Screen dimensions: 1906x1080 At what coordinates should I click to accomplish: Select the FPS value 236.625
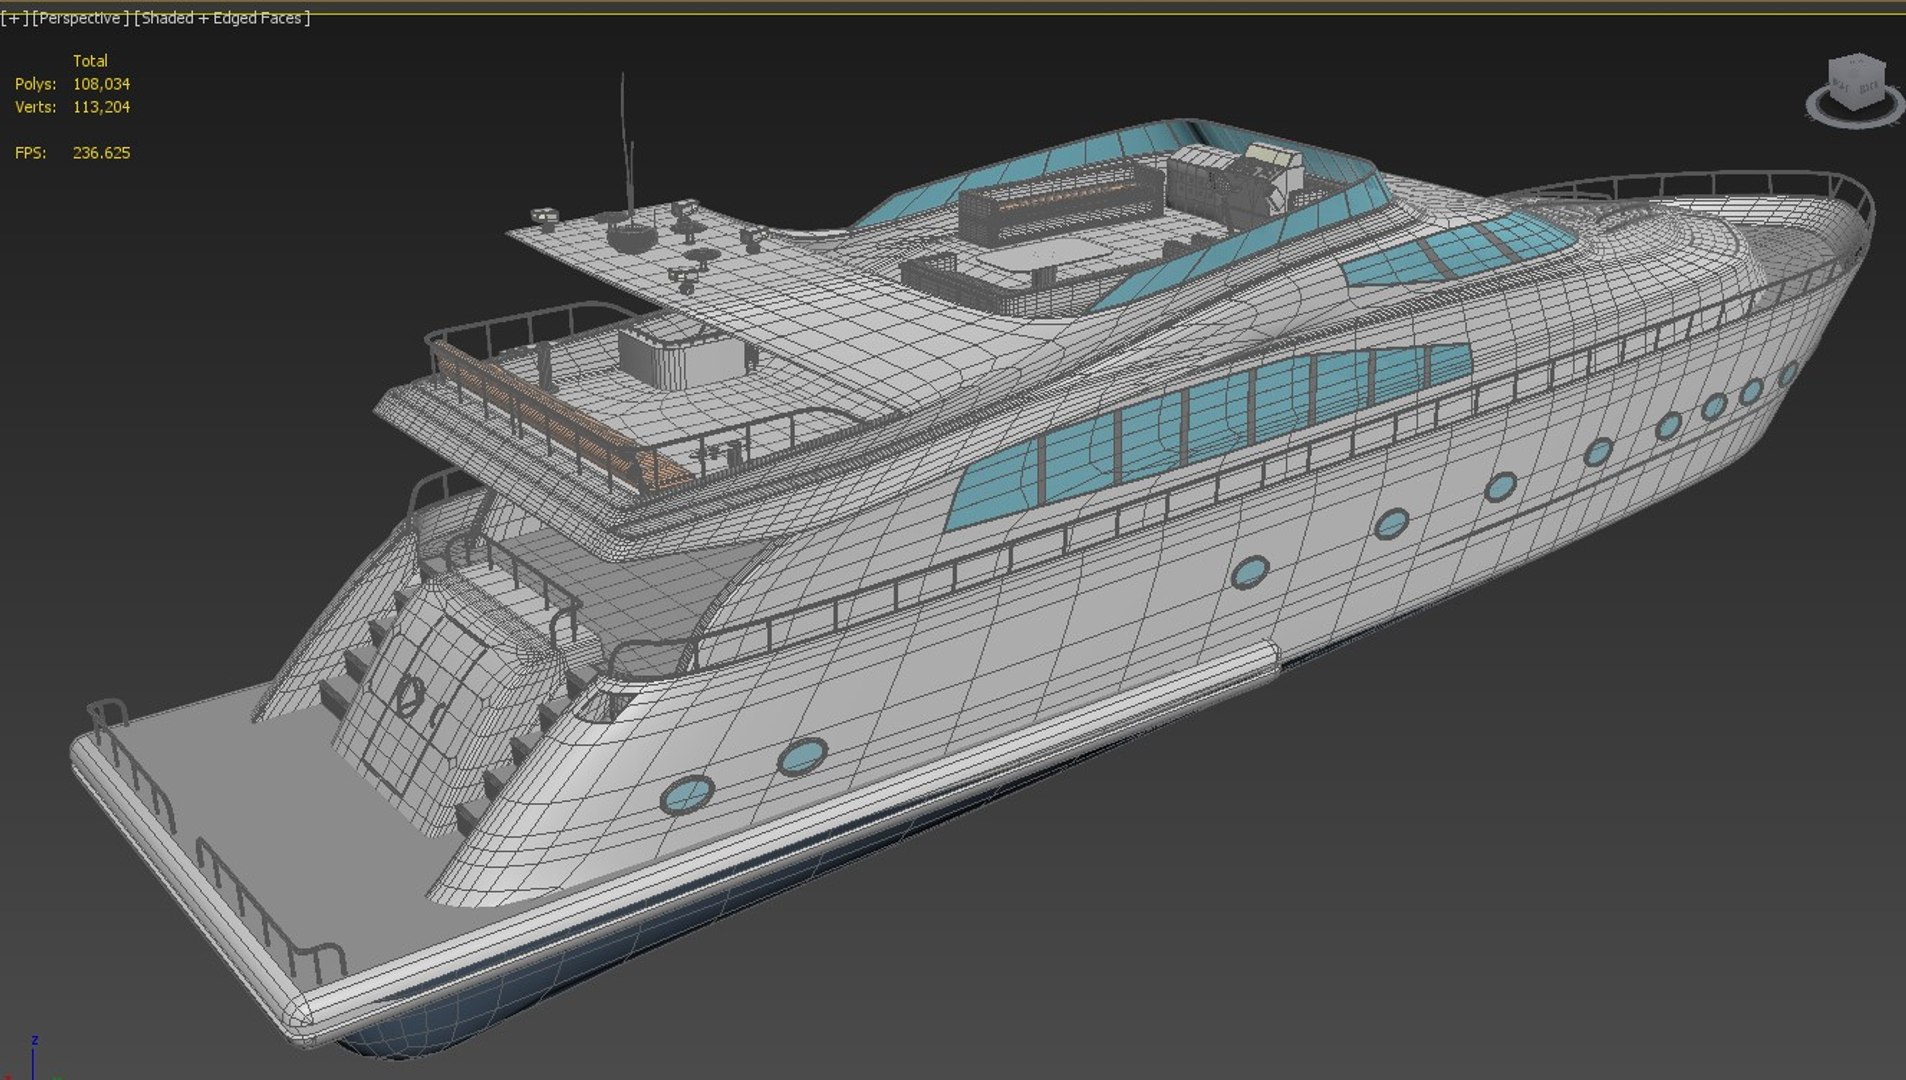point(101,153)
